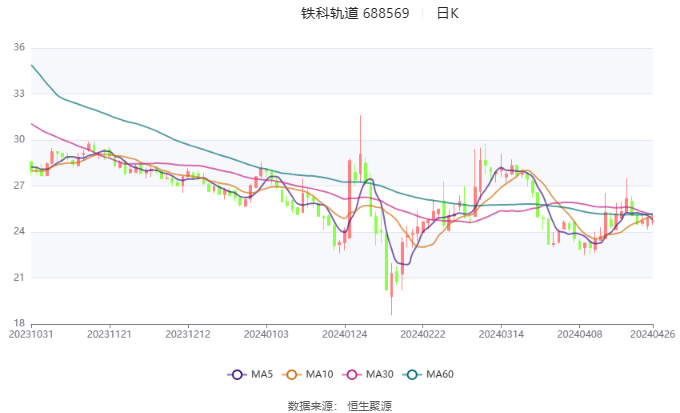Image resolution: width=680 pixels, height=413 pixels.
Task: Click the 数据来源 恒生聚源 source text
Action: coord(340,406)
